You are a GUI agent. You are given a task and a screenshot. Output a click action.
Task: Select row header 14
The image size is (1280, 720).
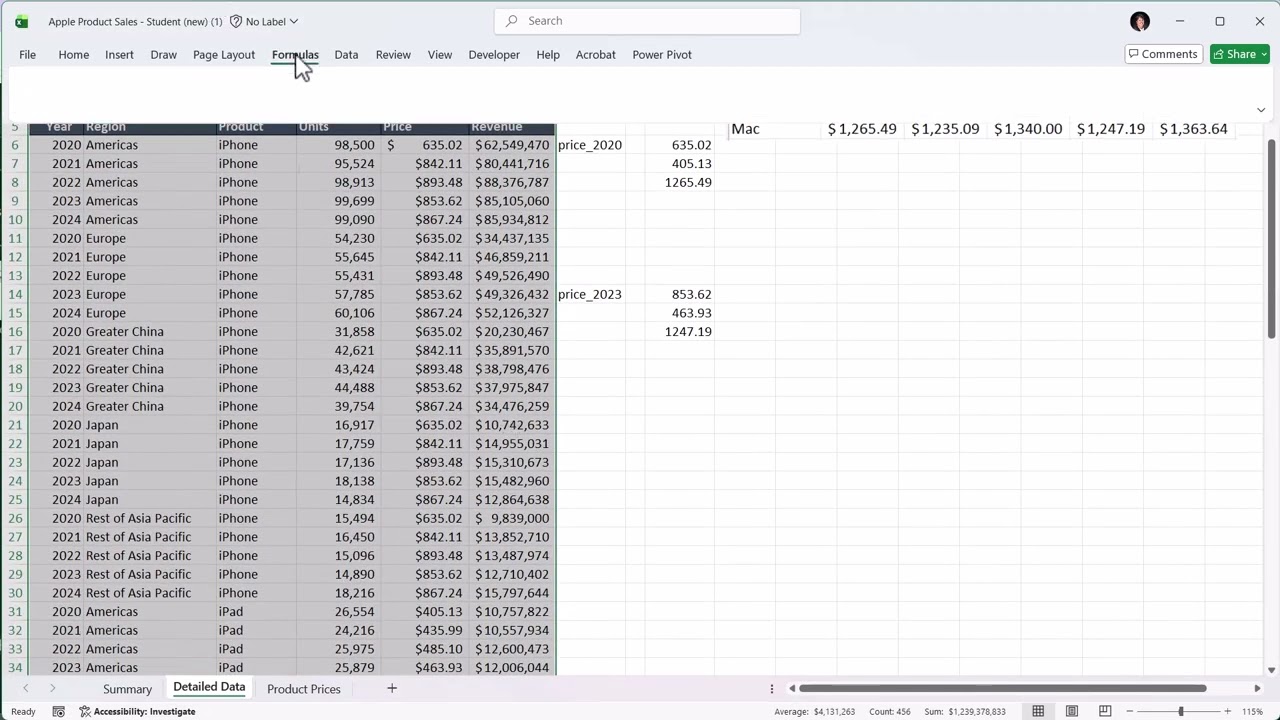(x=15, y=294)
